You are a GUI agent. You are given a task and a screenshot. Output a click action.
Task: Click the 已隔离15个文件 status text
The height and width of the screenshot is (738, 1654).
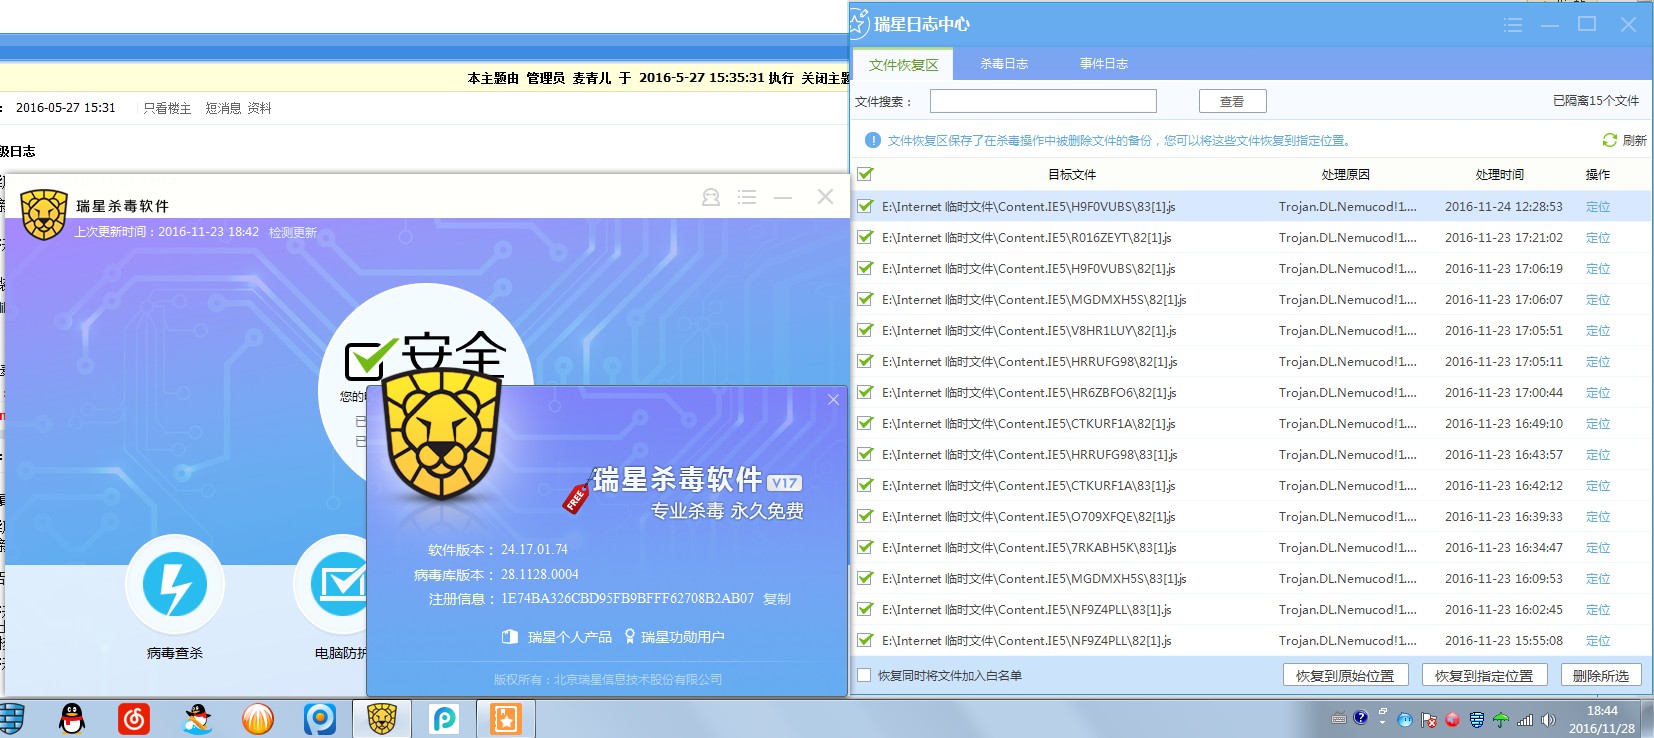tap(1596, 101)
